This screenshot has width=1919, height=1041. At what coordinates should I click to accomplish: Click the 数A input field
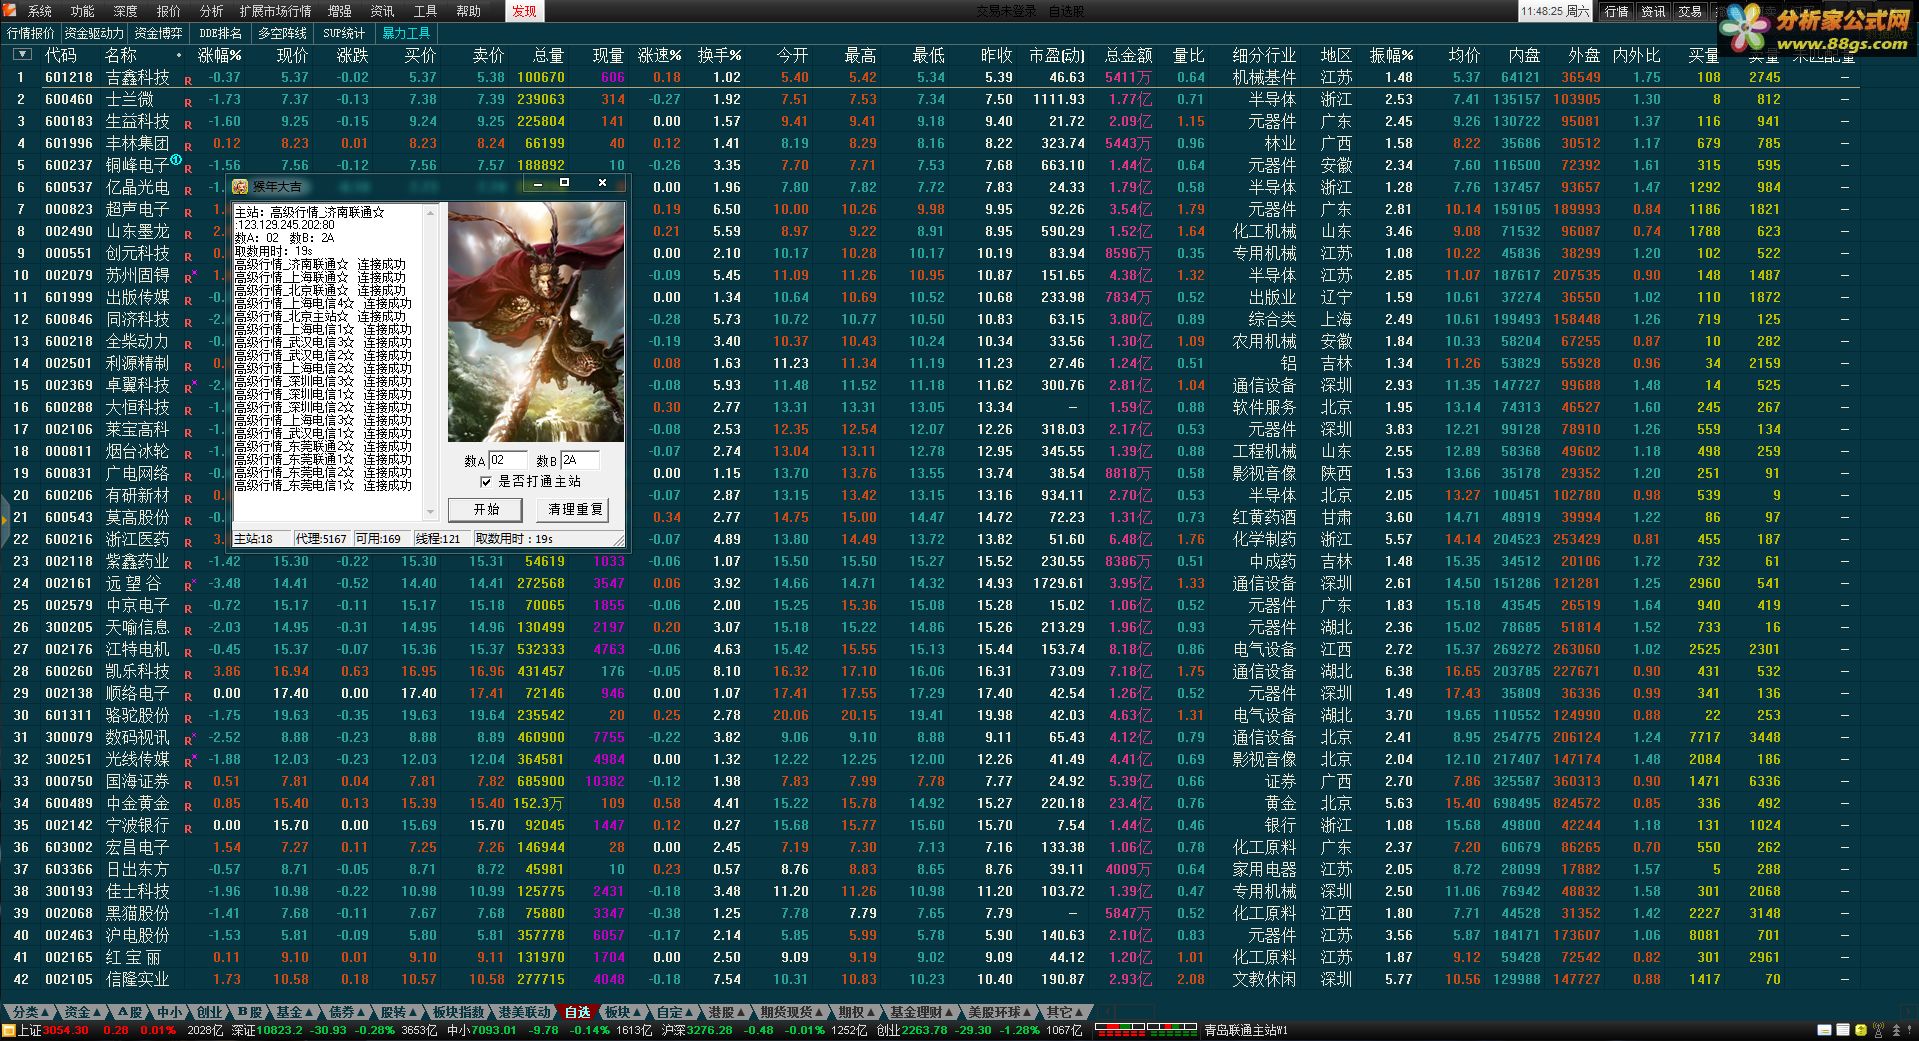point(507,460)
